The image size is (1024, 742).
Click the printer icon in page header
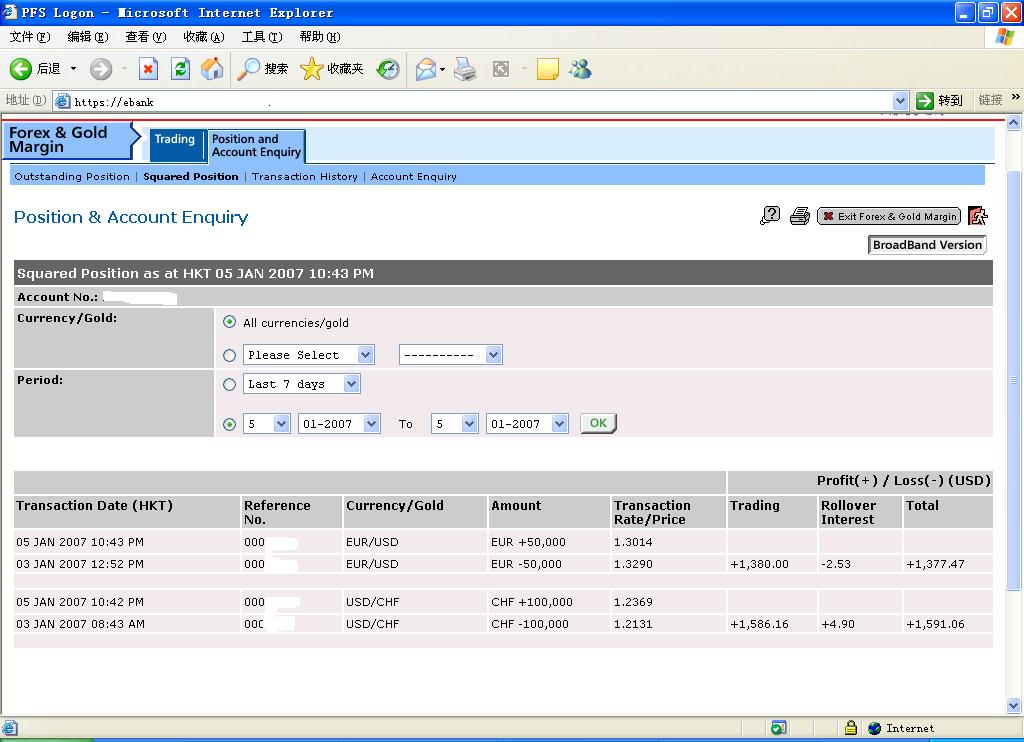799,216
